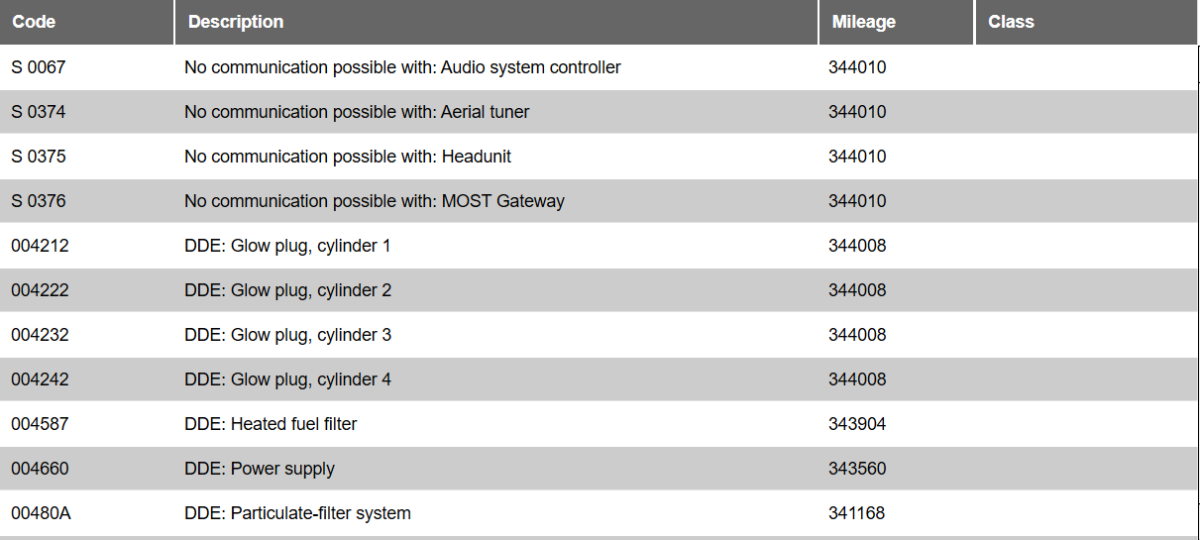
Task: Click code S 0375 for Headunit
Action: (x=38, y=156)
